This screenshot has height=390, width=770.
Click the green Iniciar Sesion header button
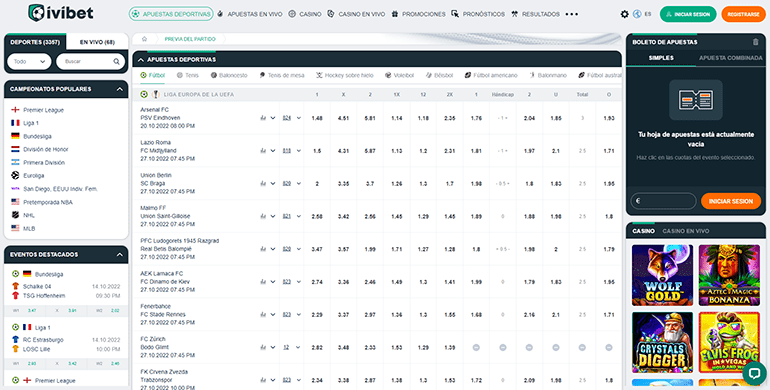point(688,14)
